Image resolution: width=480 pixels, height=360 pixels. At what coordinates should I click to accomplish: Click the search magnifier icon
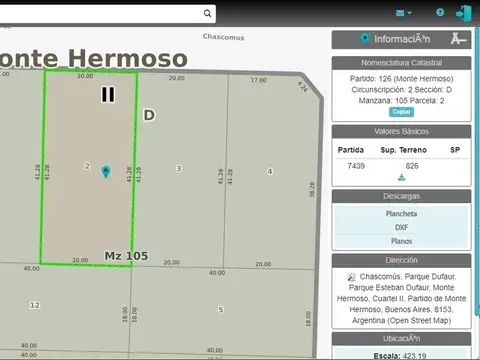(207, 13)
